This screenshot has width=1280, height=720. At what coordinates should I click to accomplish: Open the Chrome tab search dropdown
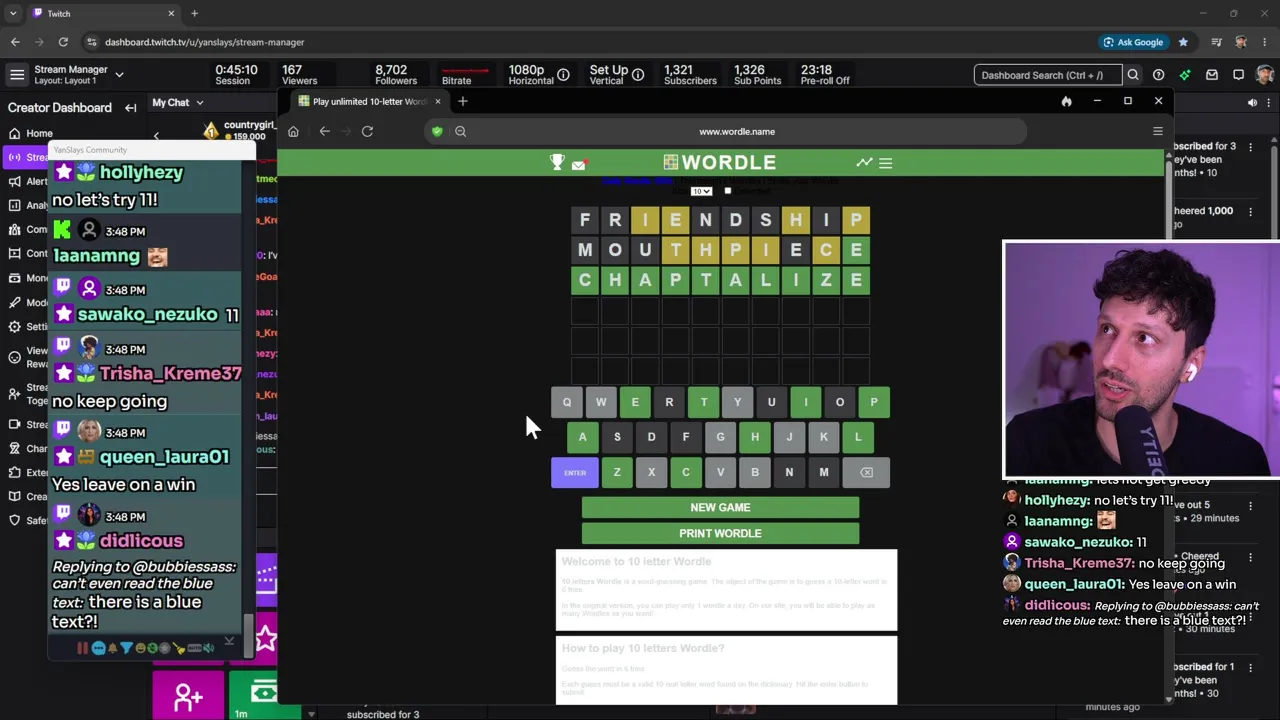pyautogui.click(x=13, y=13)
